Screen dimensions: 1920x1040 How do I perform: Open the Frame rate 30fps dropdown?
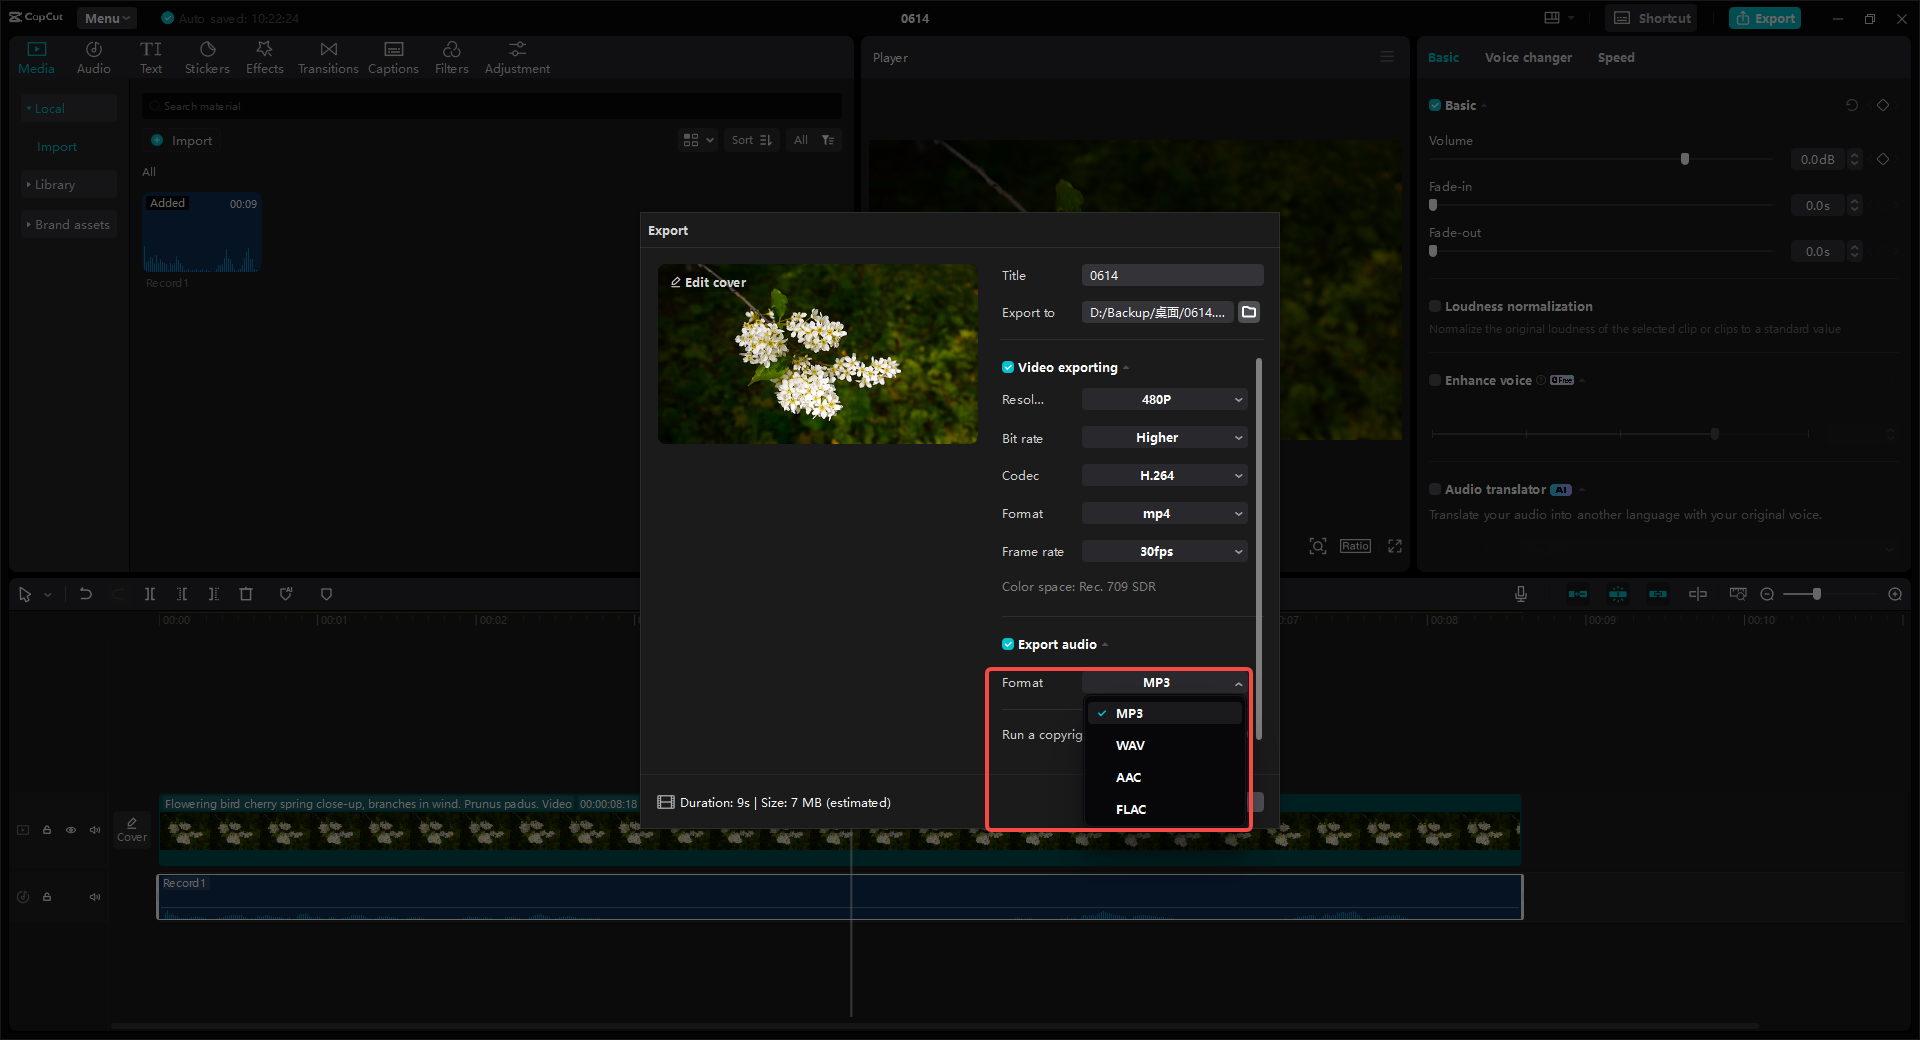1164,551
